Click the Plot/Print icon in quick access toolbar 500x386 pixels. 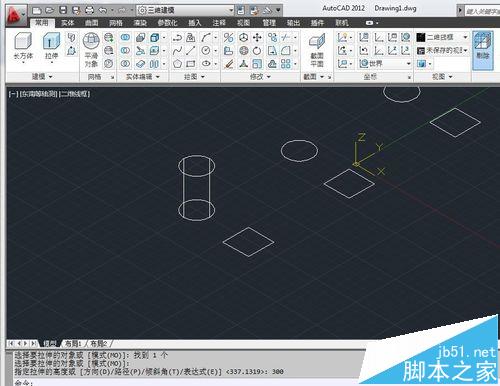pyautogui.click(x=89, y=10)
